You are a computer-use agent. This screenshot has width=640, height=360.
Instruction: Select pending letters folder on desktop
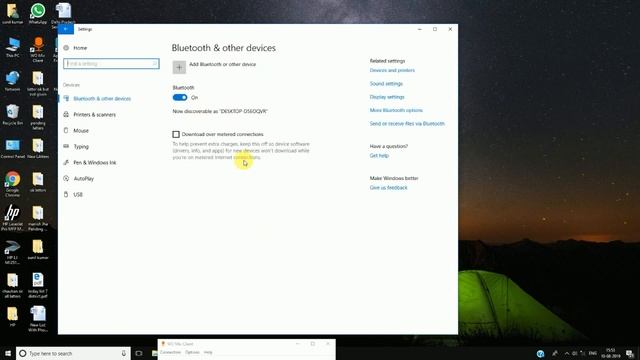point(38,117)
